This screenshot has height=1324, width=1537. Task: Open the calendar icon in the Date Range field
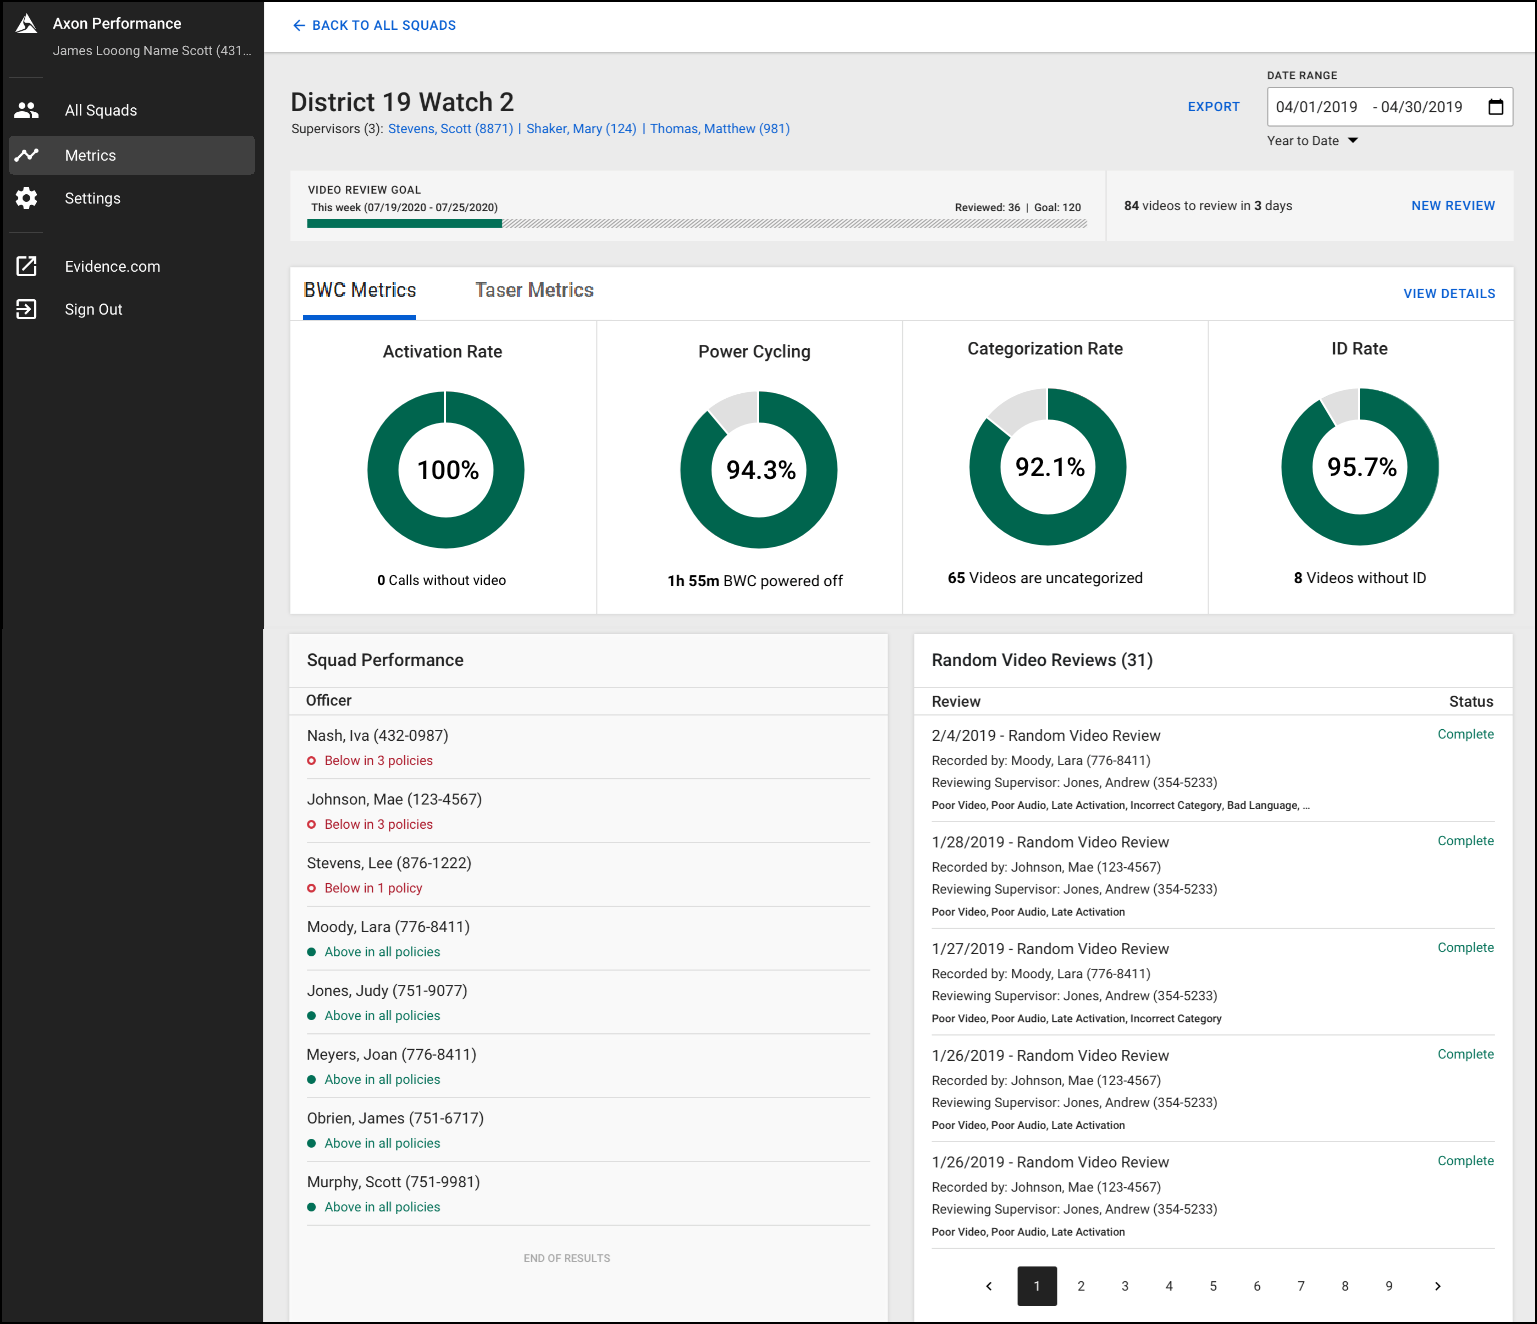pyautogui.click(x=1495, y=106)
